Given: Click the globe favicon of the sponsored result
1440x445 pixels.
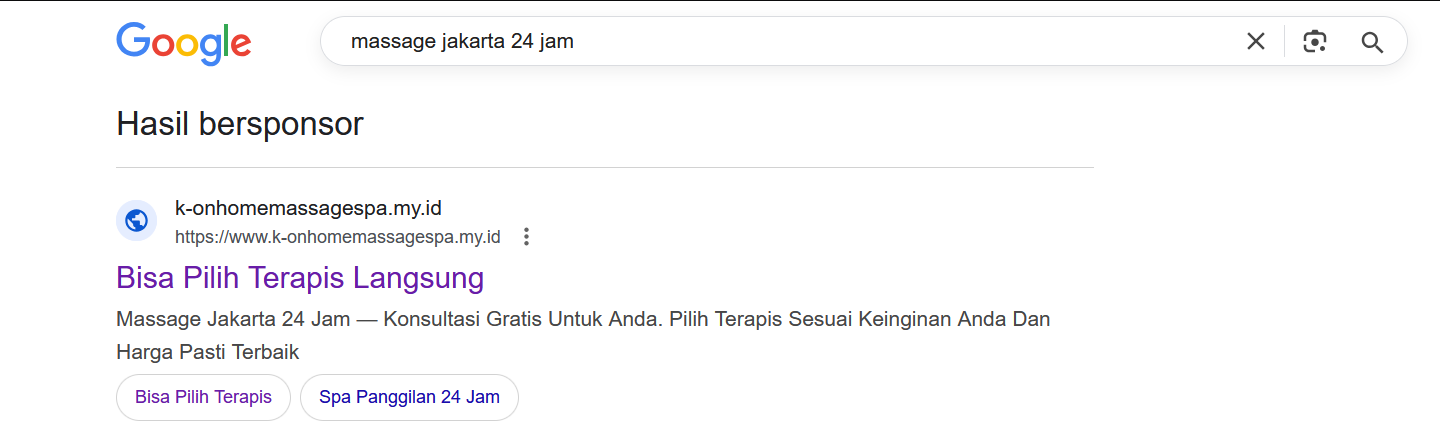Looking at the screenshot, I should [136, 221].
